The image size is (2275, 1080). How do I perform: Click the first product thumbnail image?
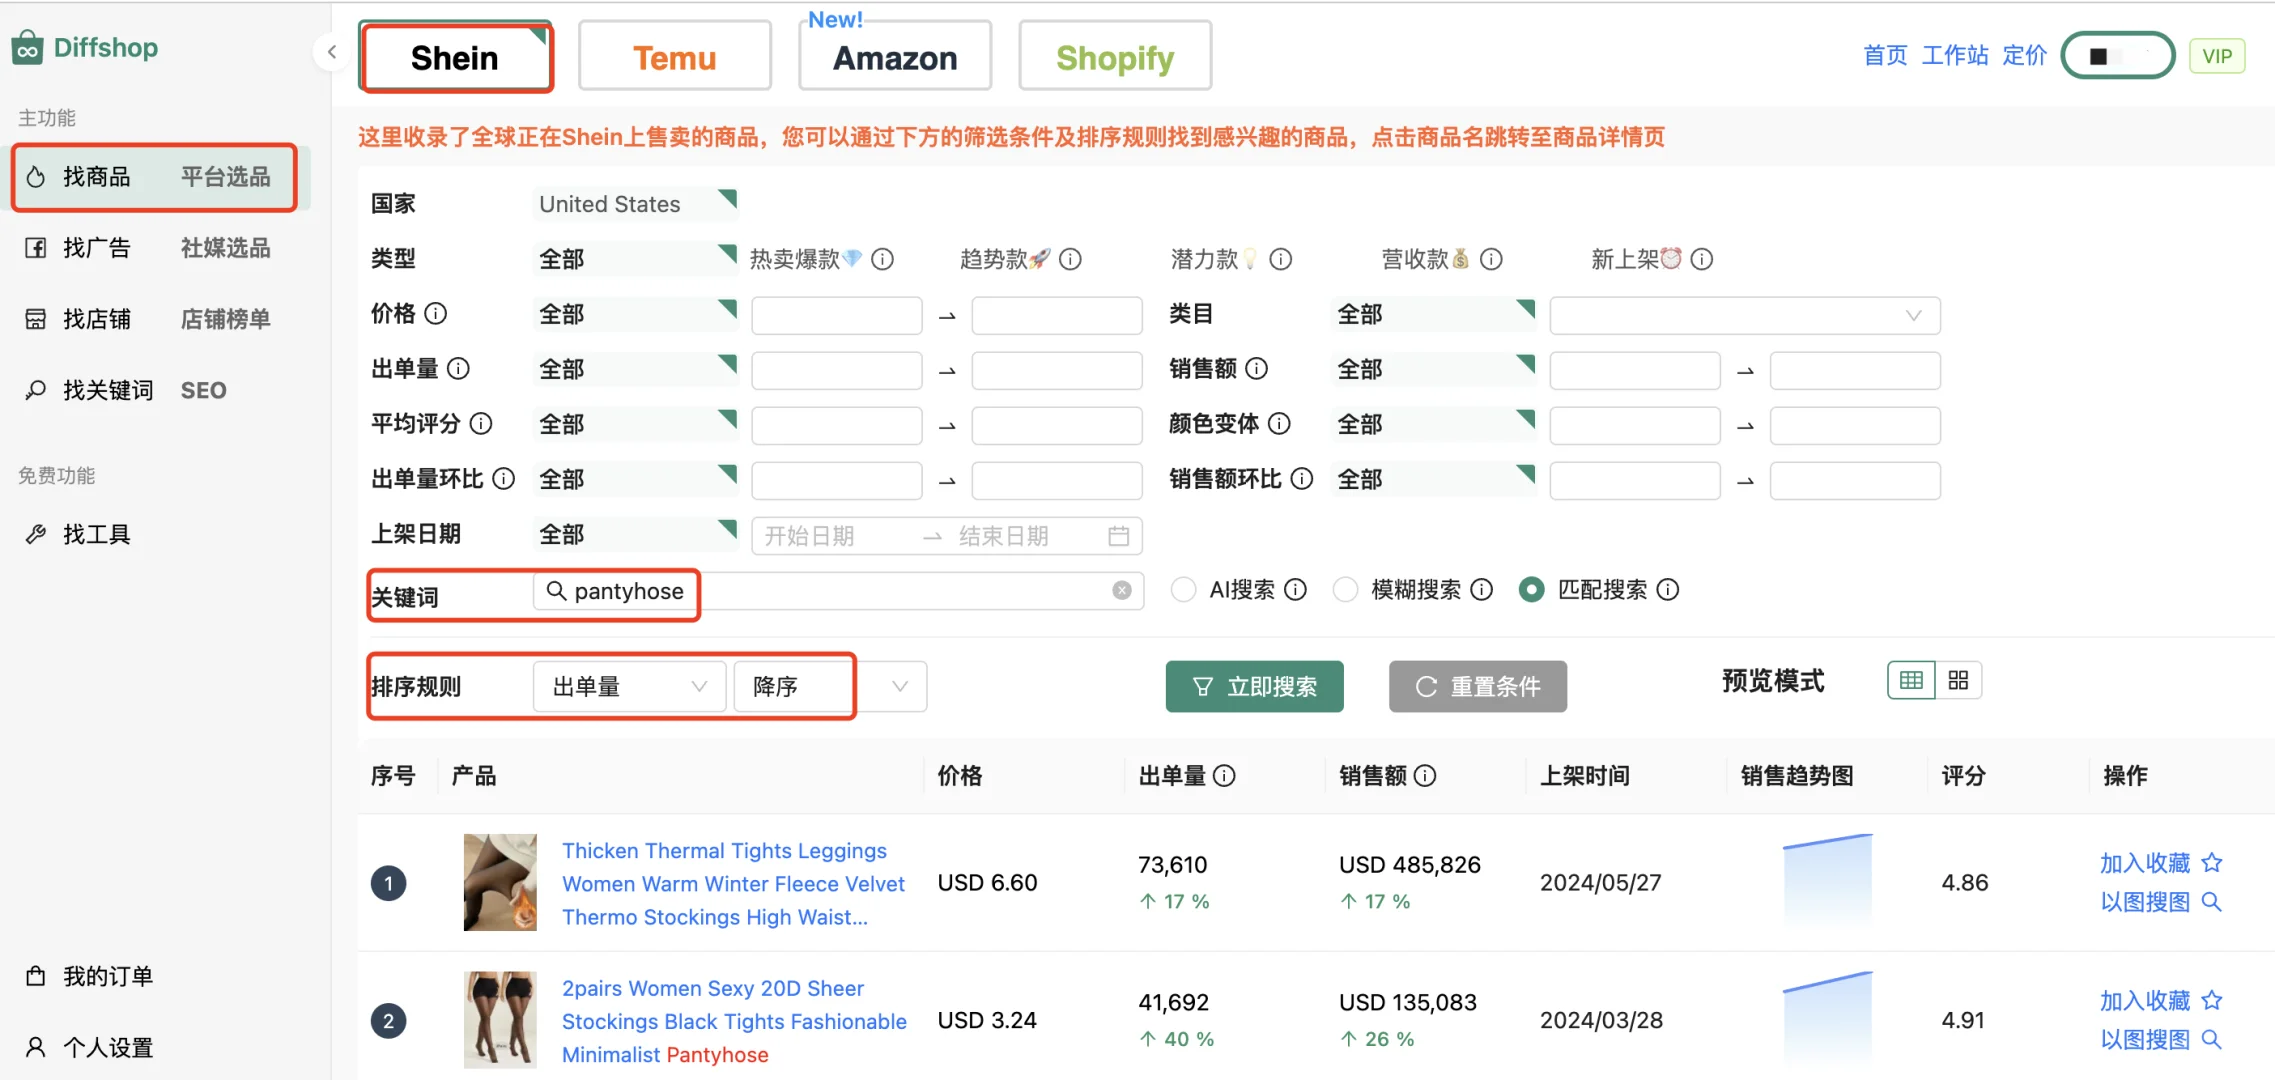tap(500, 882)
